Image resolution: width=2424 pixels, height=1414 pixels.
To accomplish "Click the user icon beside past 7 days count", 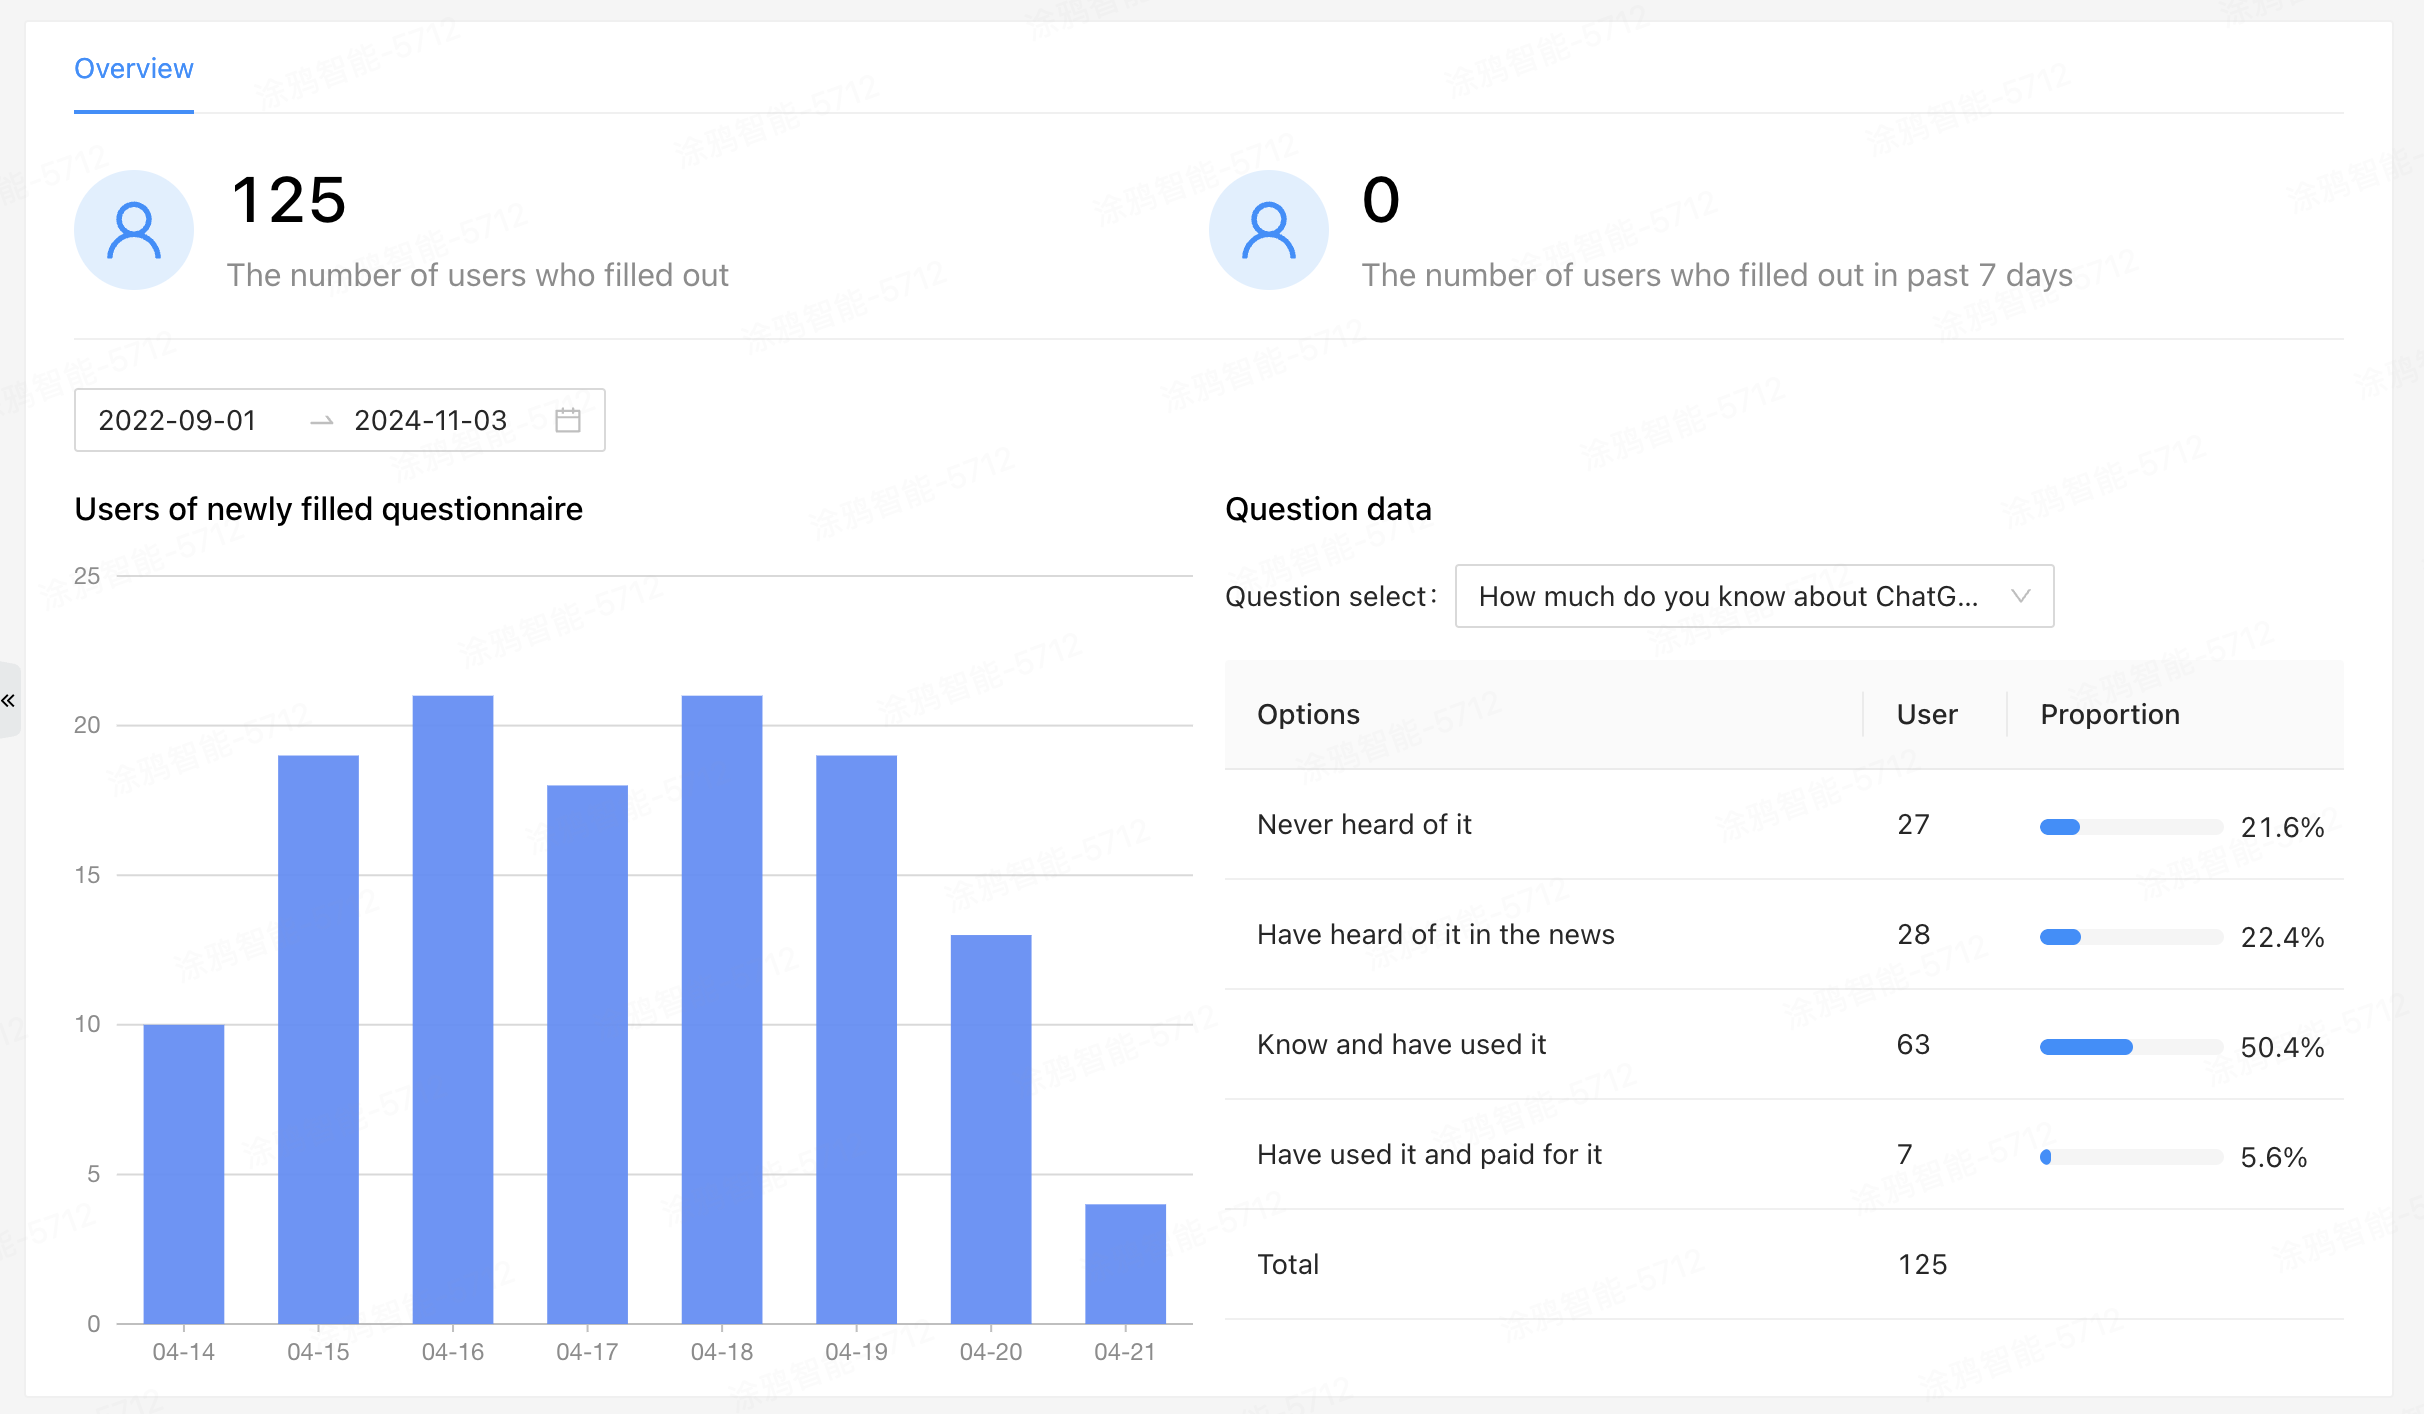I will (x=1268, y=230).
